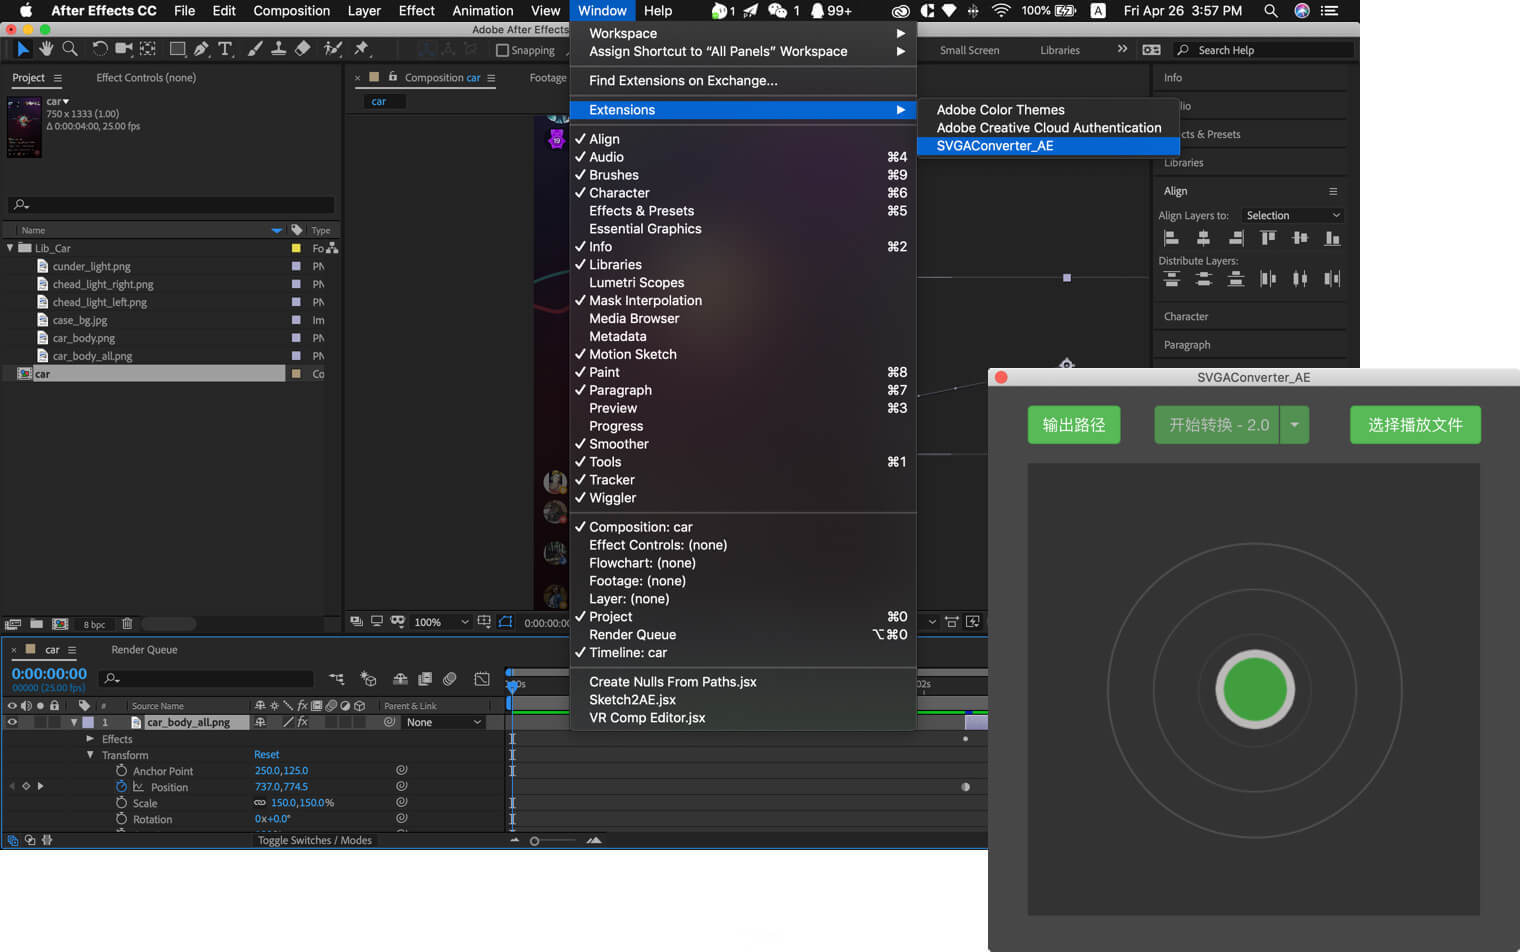The width and height of the screenshot is (1520, 952).
Task: Open macOS Spotlight search
Action: (x=1271, y=11)
